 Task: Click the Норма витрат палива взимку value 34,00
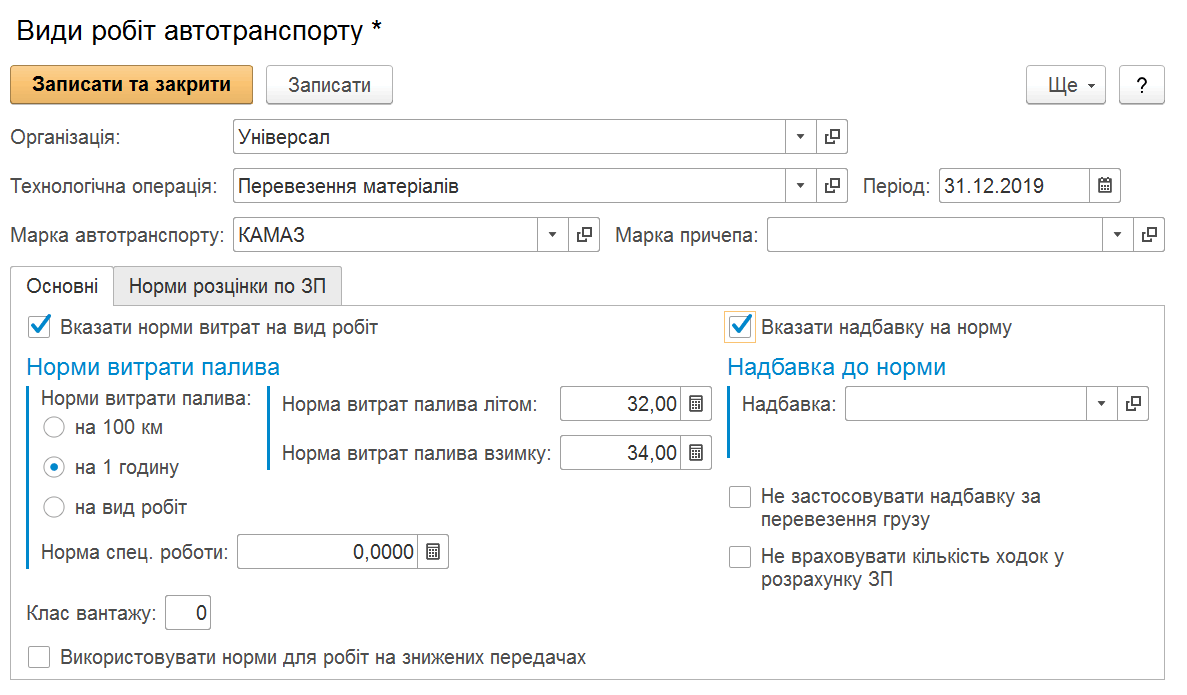[x=621, y=453]
